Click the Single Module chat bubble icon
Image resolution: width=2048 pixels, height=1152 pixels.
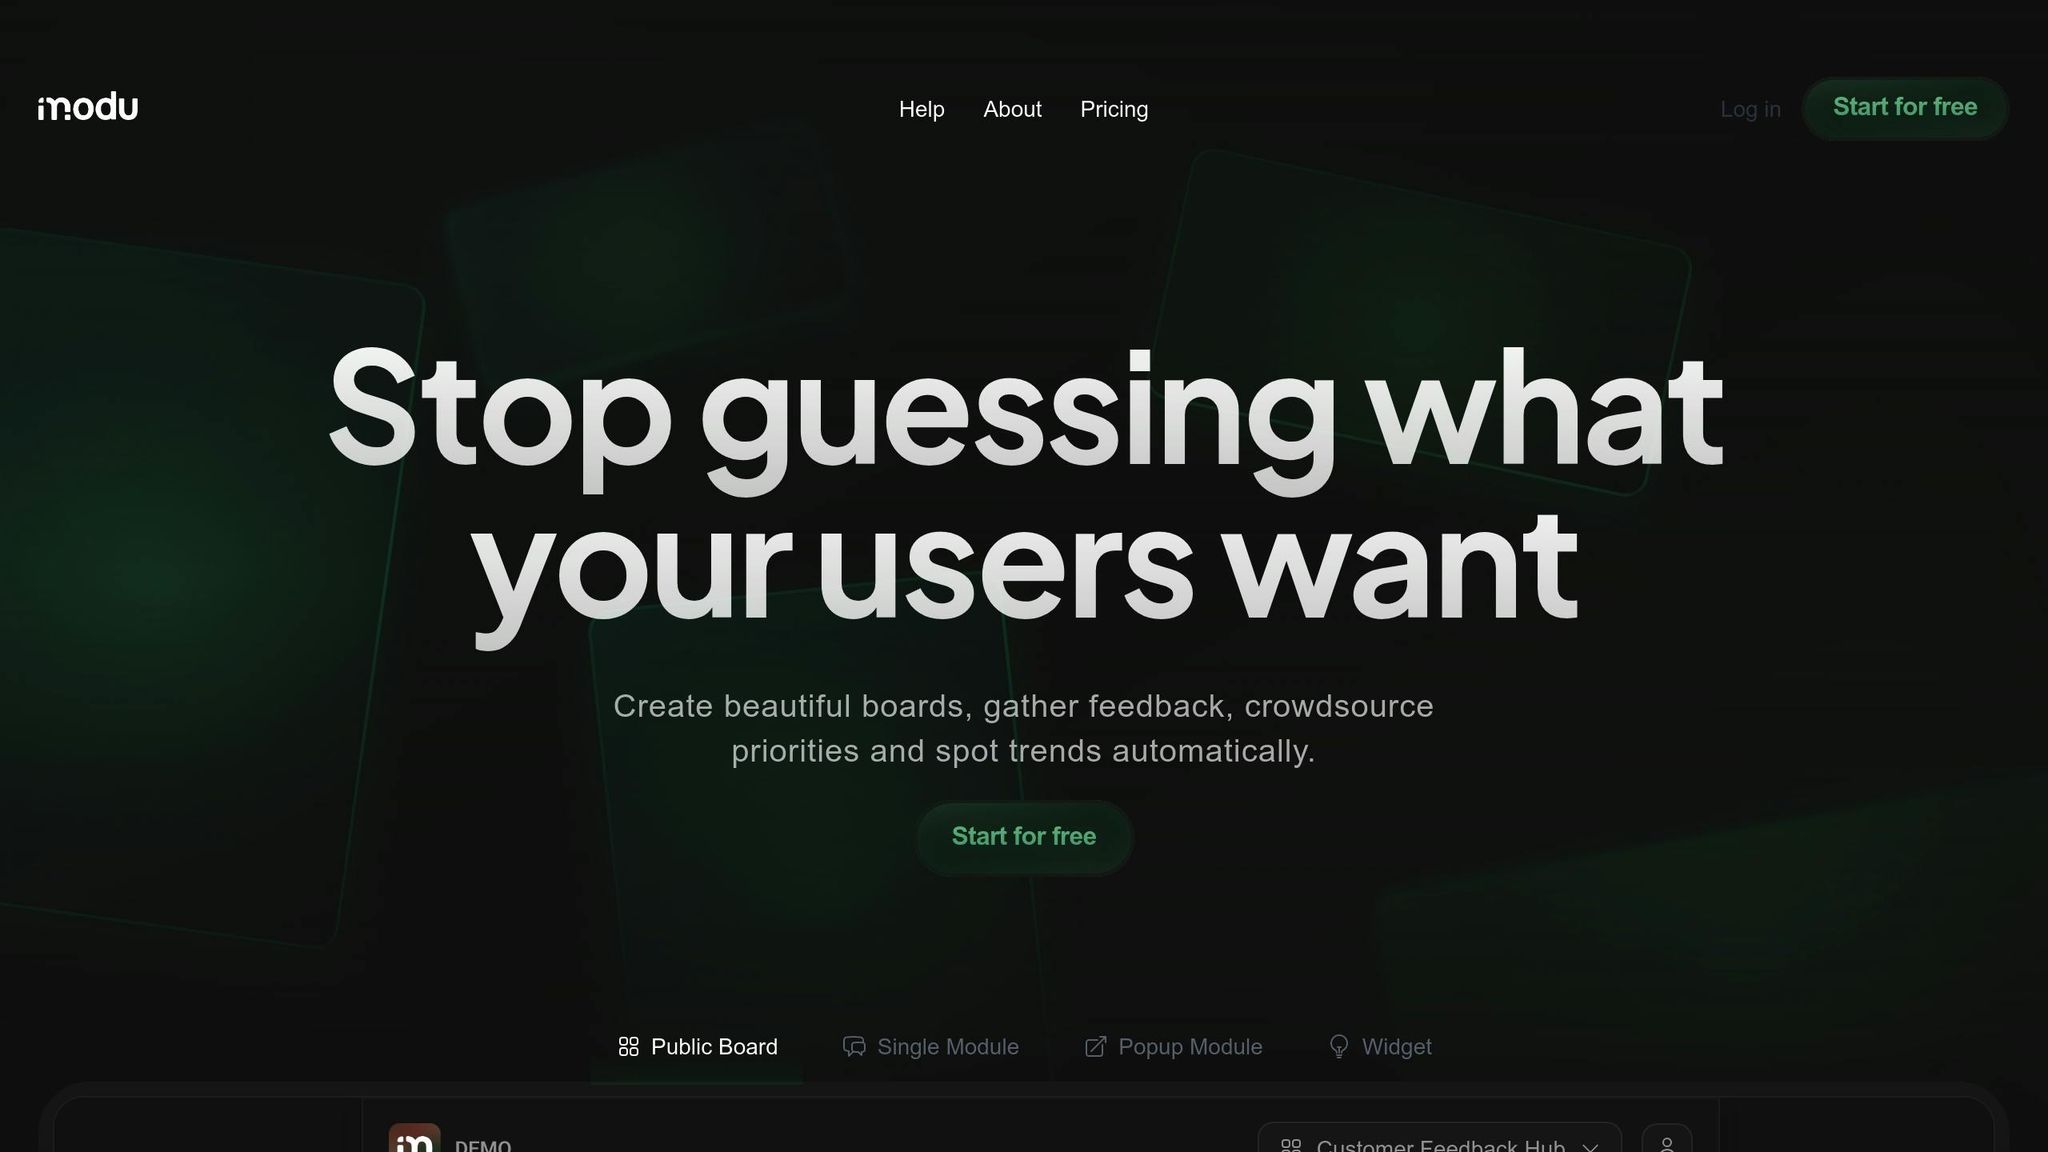pos(854,1046)
